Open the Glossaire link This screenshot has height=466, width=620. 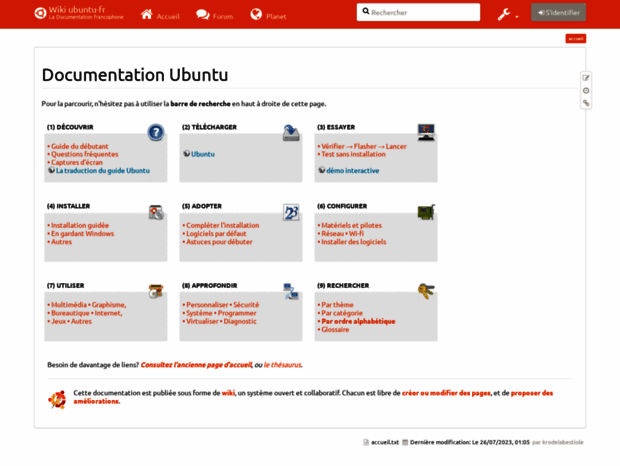click(x=335, y=330)
